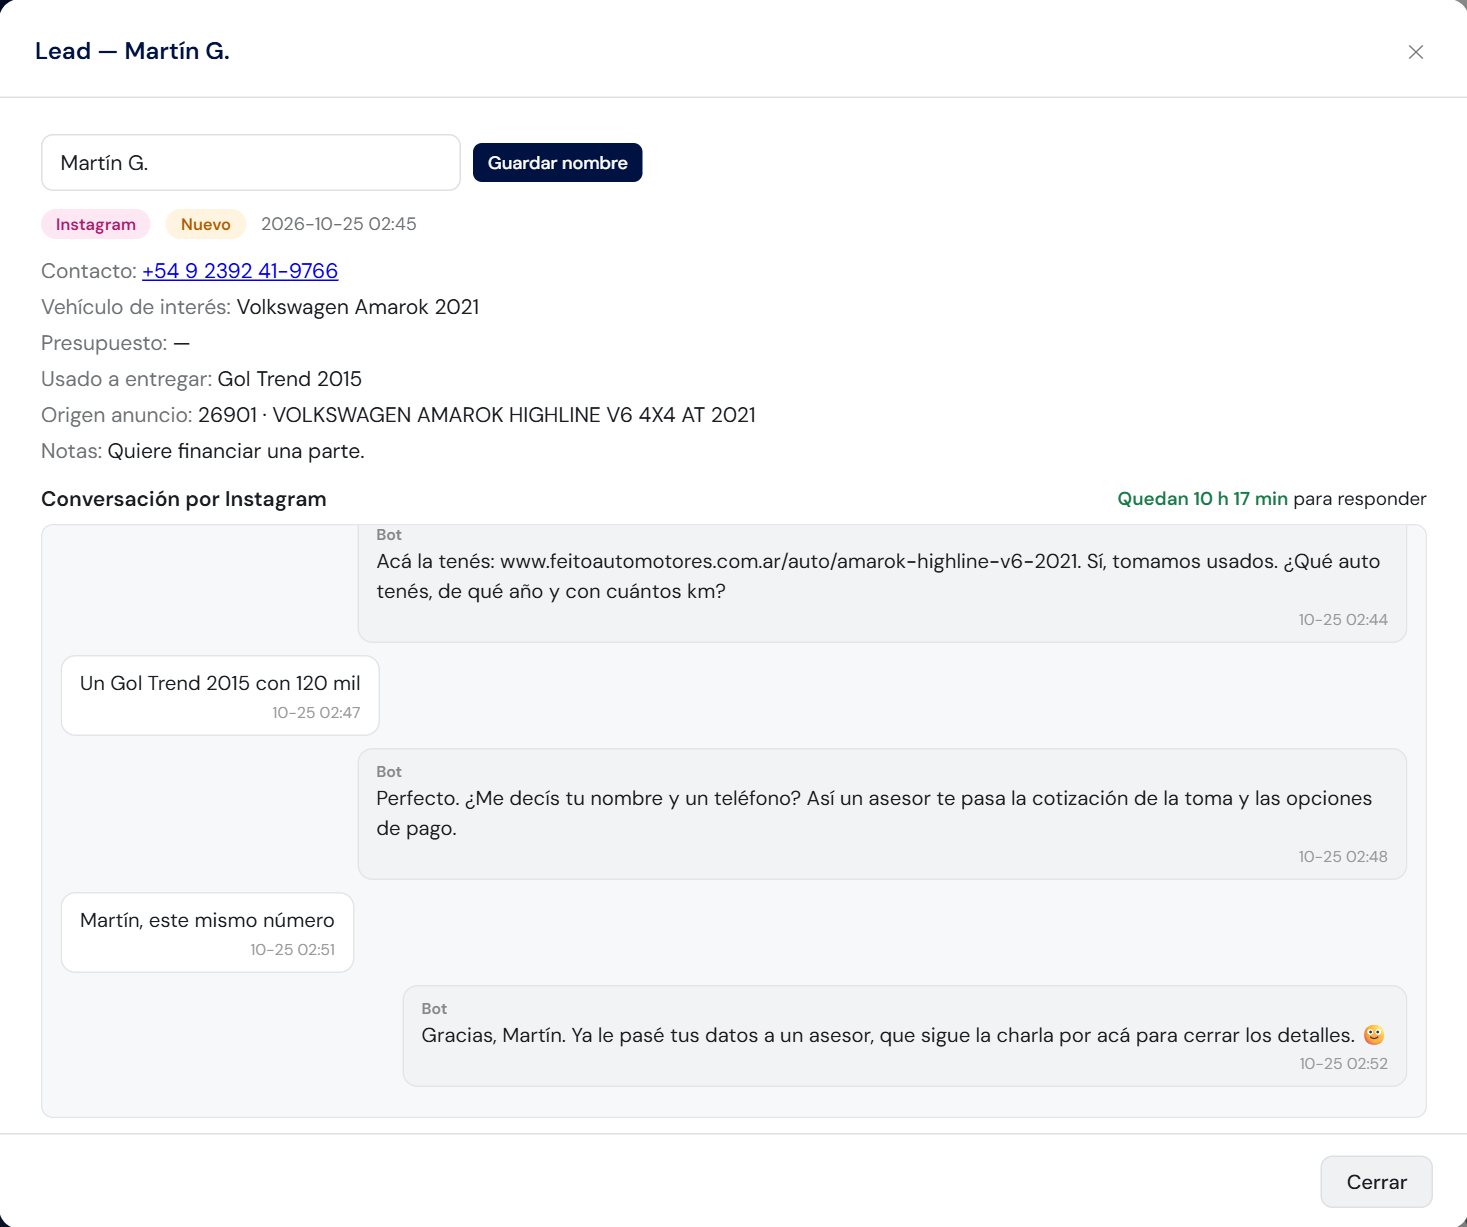This screenshot has height=1227, width=1467.
Task: Click the Presupuesto label
Action: click(x=104, y=343)
